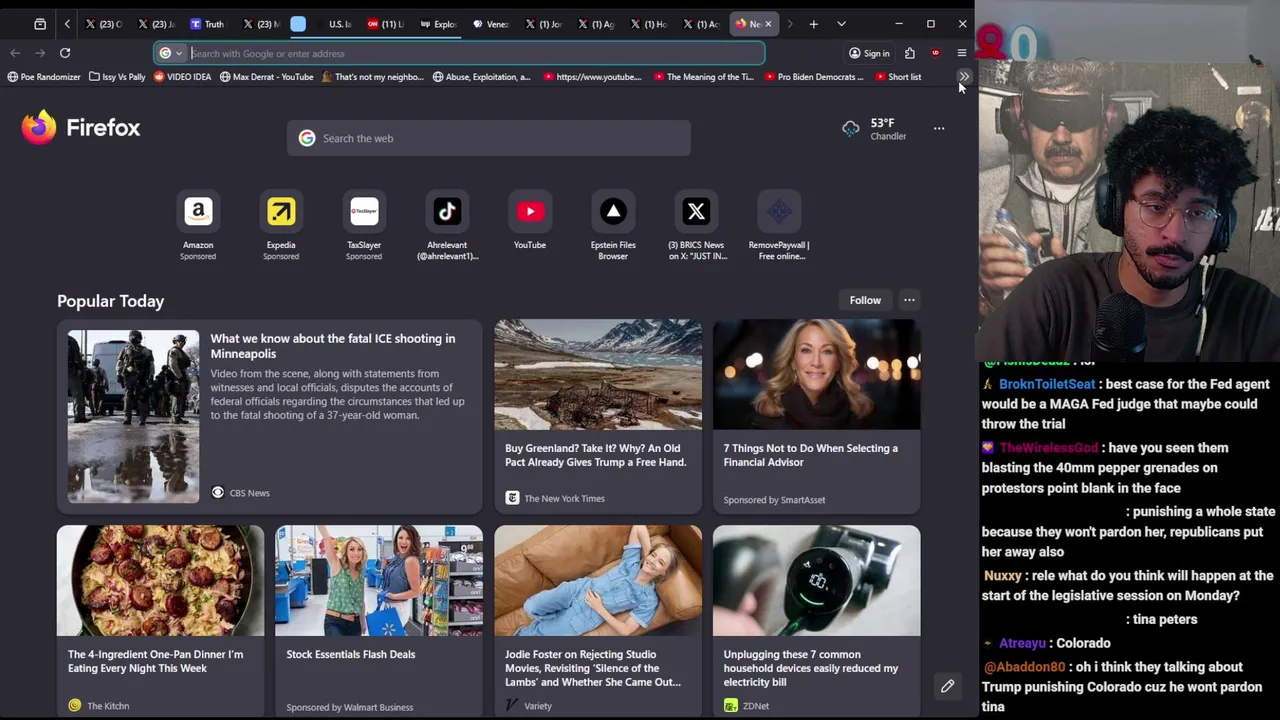
Task: Open Poe Randomizer bookmark
Action: pos(44,77)
